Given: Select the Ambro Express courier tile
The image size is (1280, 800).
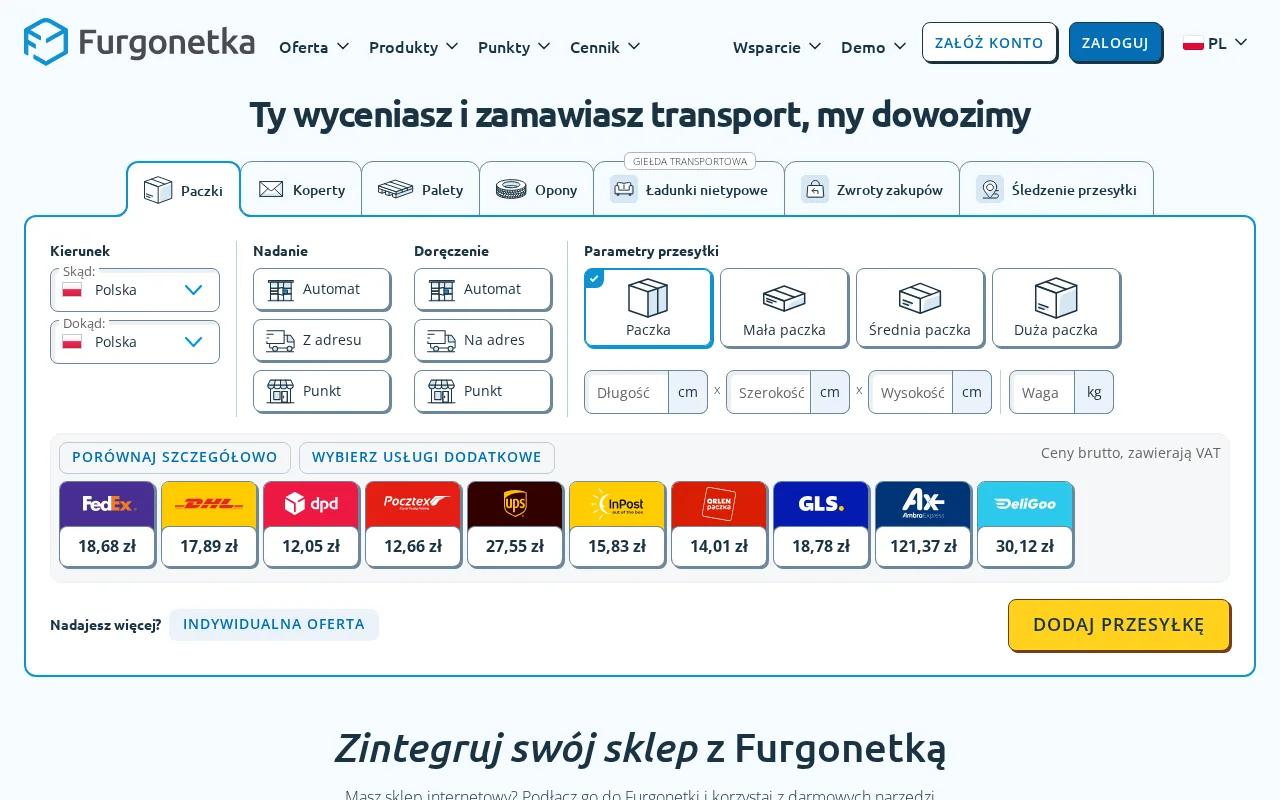Looking at the screenshot, I should click(x=924, y=524).
